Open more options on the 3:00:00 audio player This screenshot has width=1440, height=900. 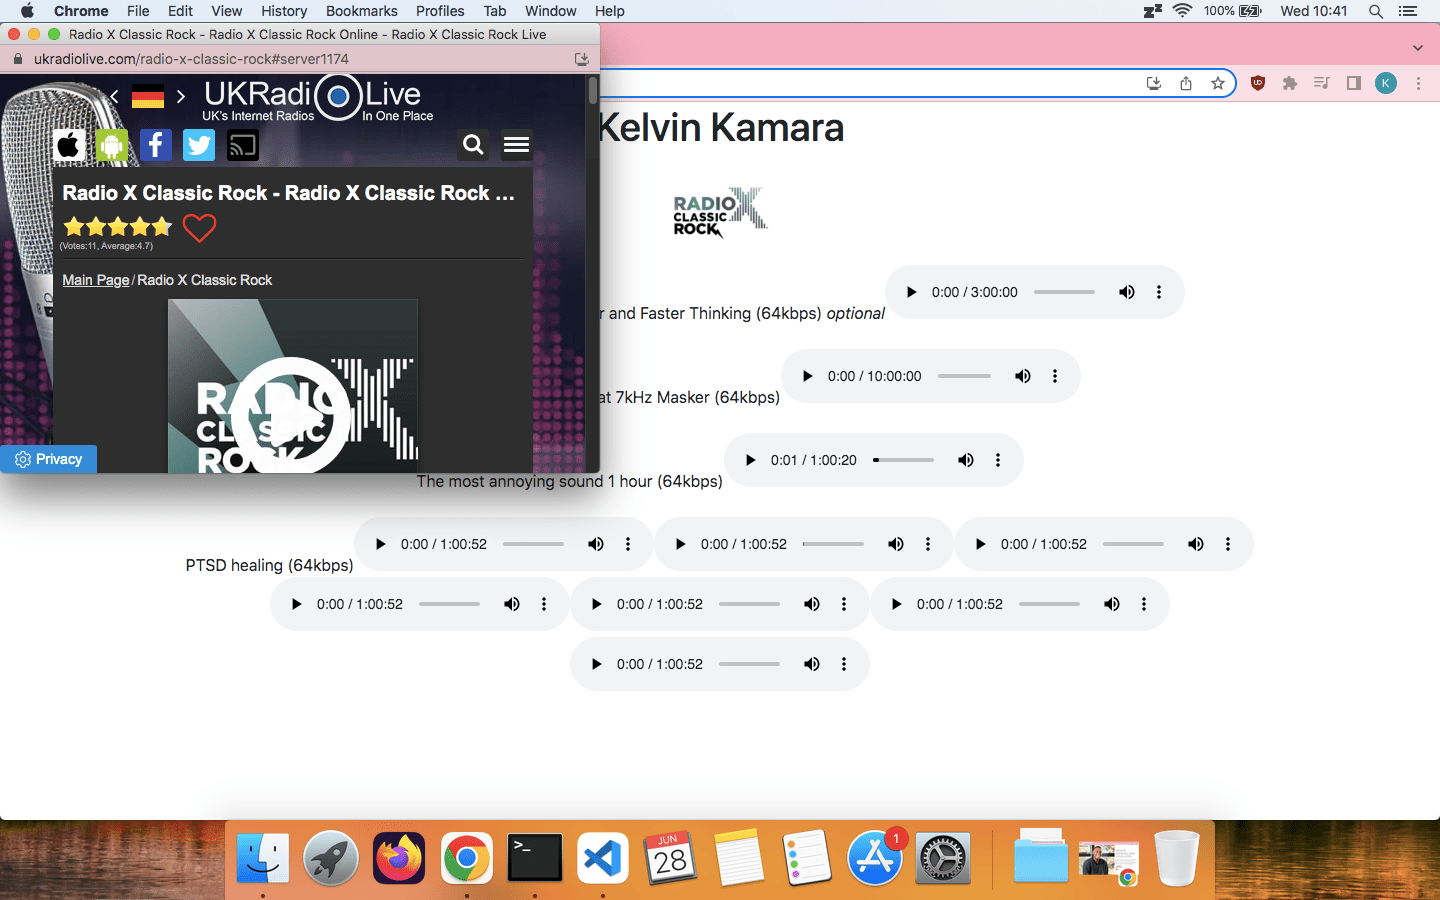pos(1159,292)
